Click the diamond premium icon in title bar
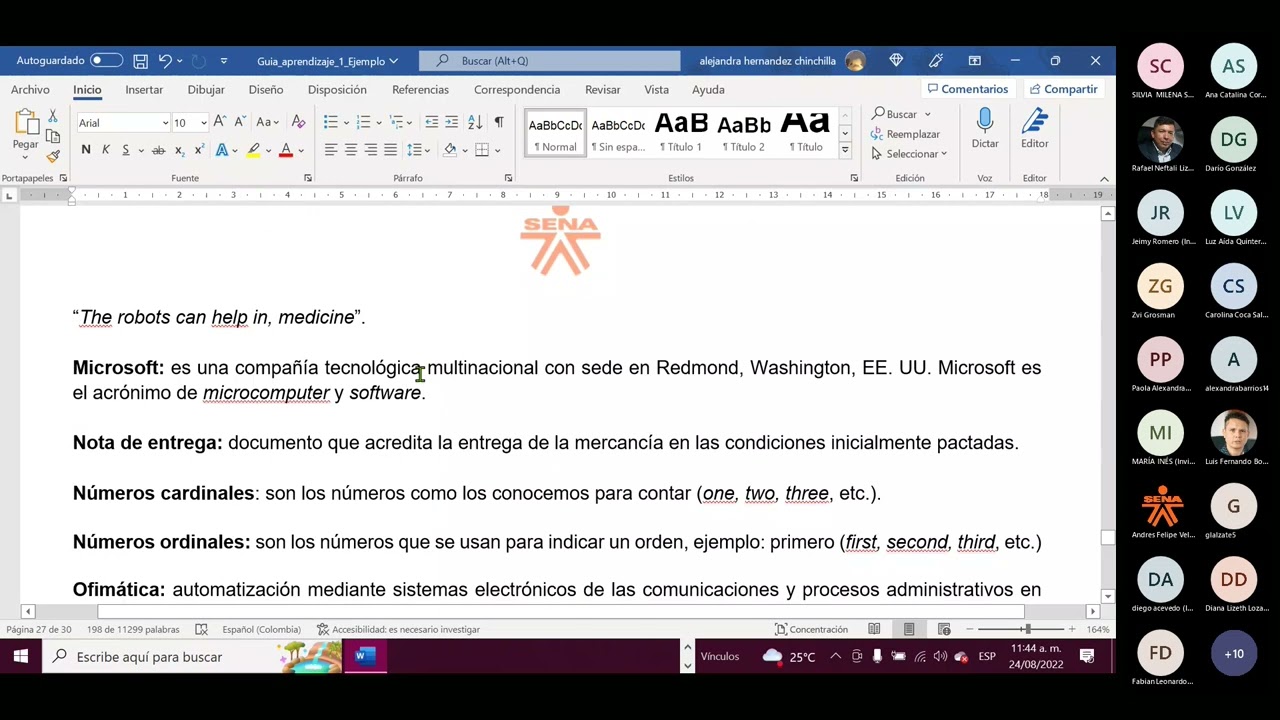Image resolution: width=1280 pixels, height=720 pixels. [896, 61]
